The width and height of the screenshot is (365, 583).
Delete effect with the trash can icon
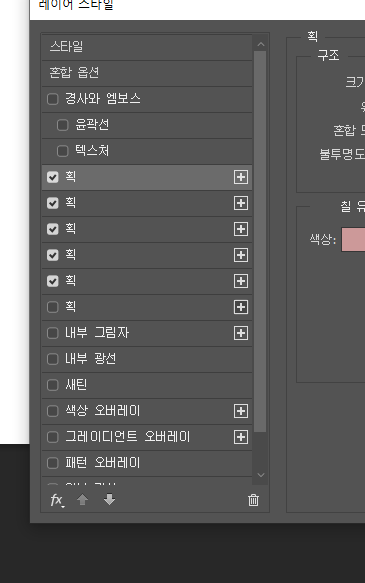[253, 500]
